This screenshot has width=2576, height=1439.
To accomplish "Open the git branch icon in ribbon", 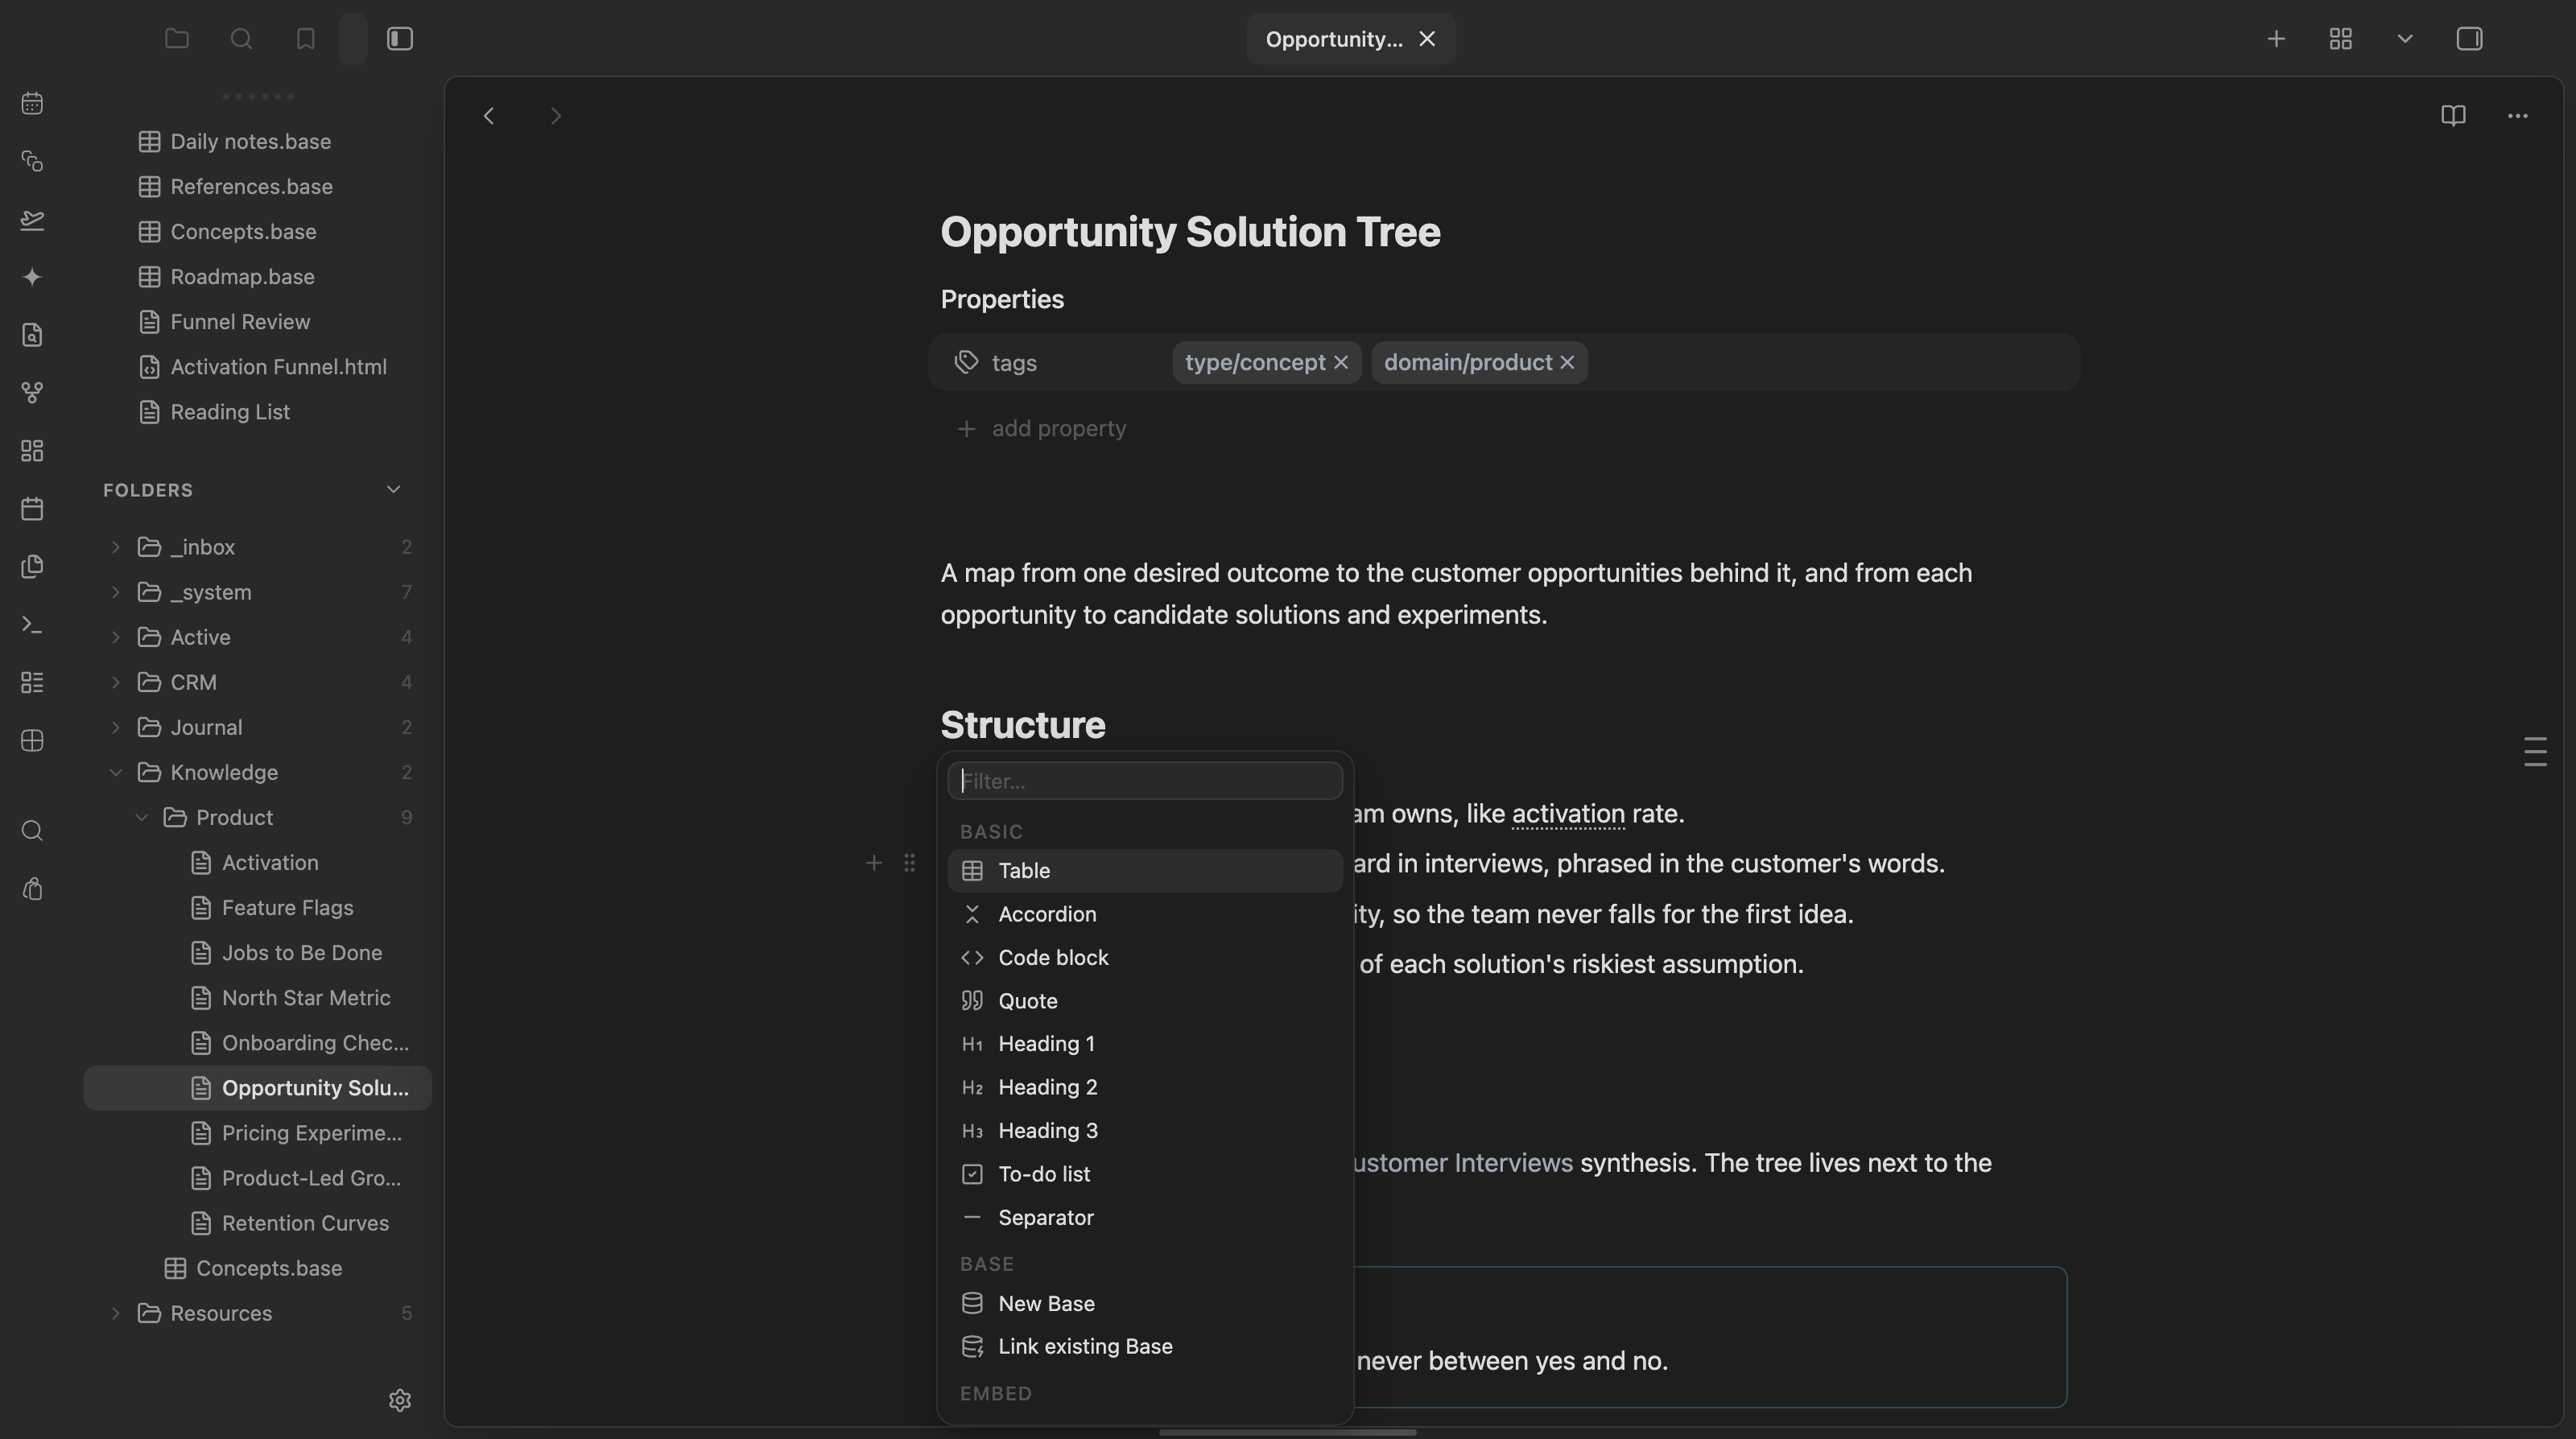I will [32, 393].
